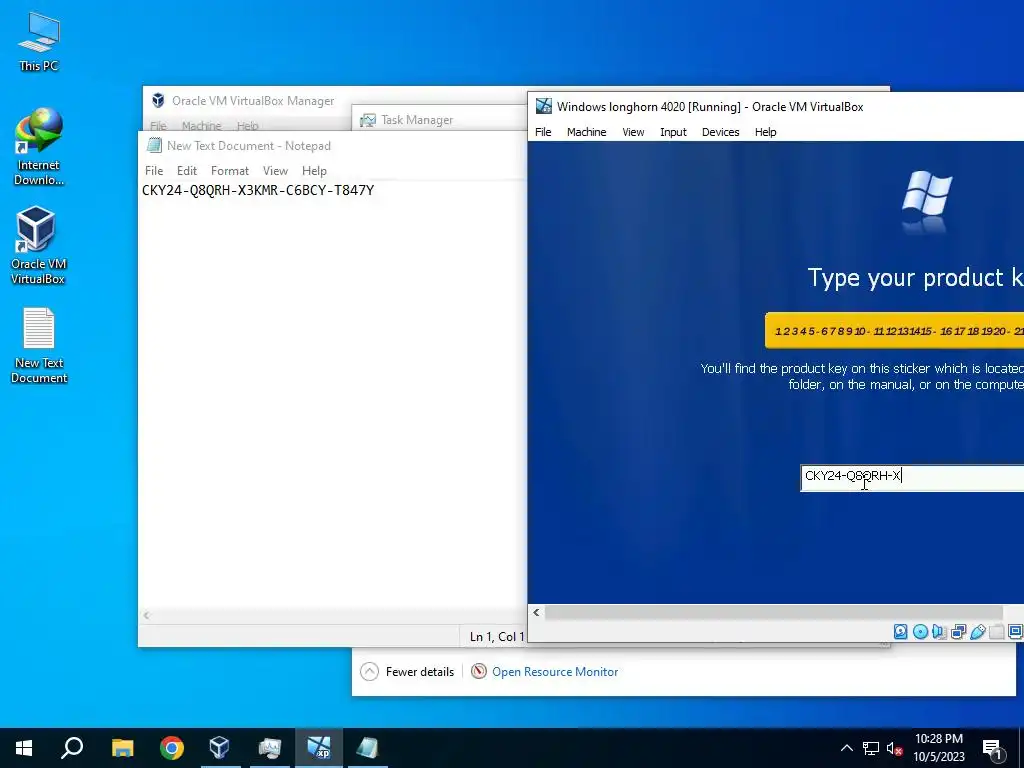Click the VirtualBox VM window title icon
1024x768 pixels.
[x=543, y=106]
